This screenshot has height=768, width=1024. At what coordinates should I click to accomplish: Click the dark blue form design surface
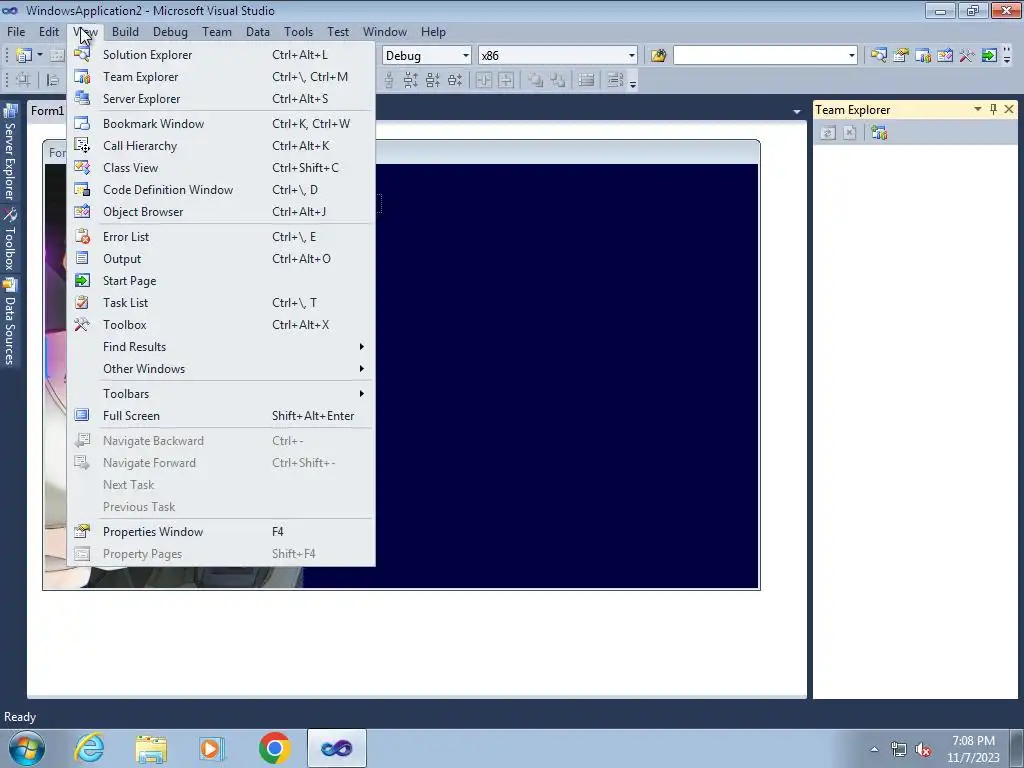(566, 376)
